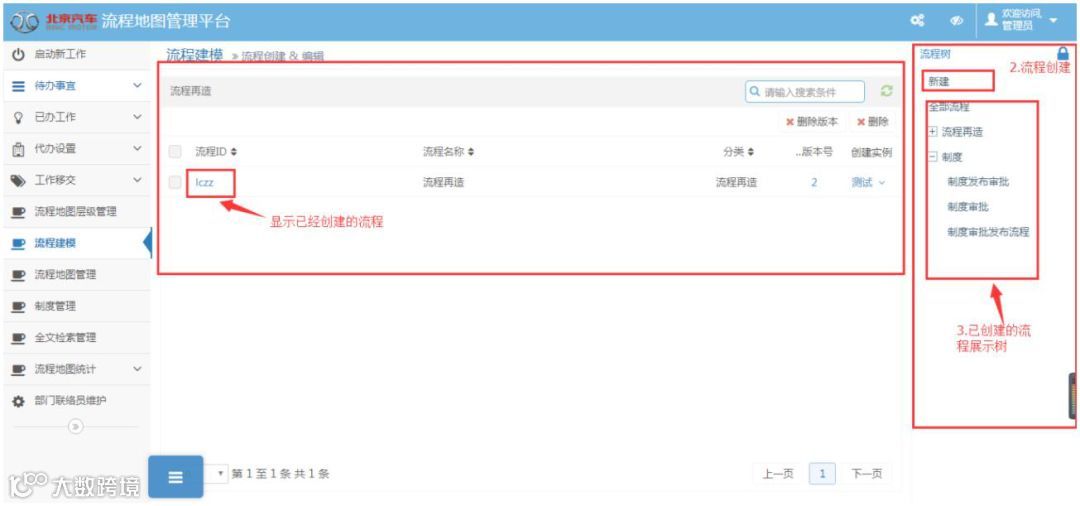Click the cup icon beside 流程地图层级管理
This screenshot has height=506, width=1080.
19,212
